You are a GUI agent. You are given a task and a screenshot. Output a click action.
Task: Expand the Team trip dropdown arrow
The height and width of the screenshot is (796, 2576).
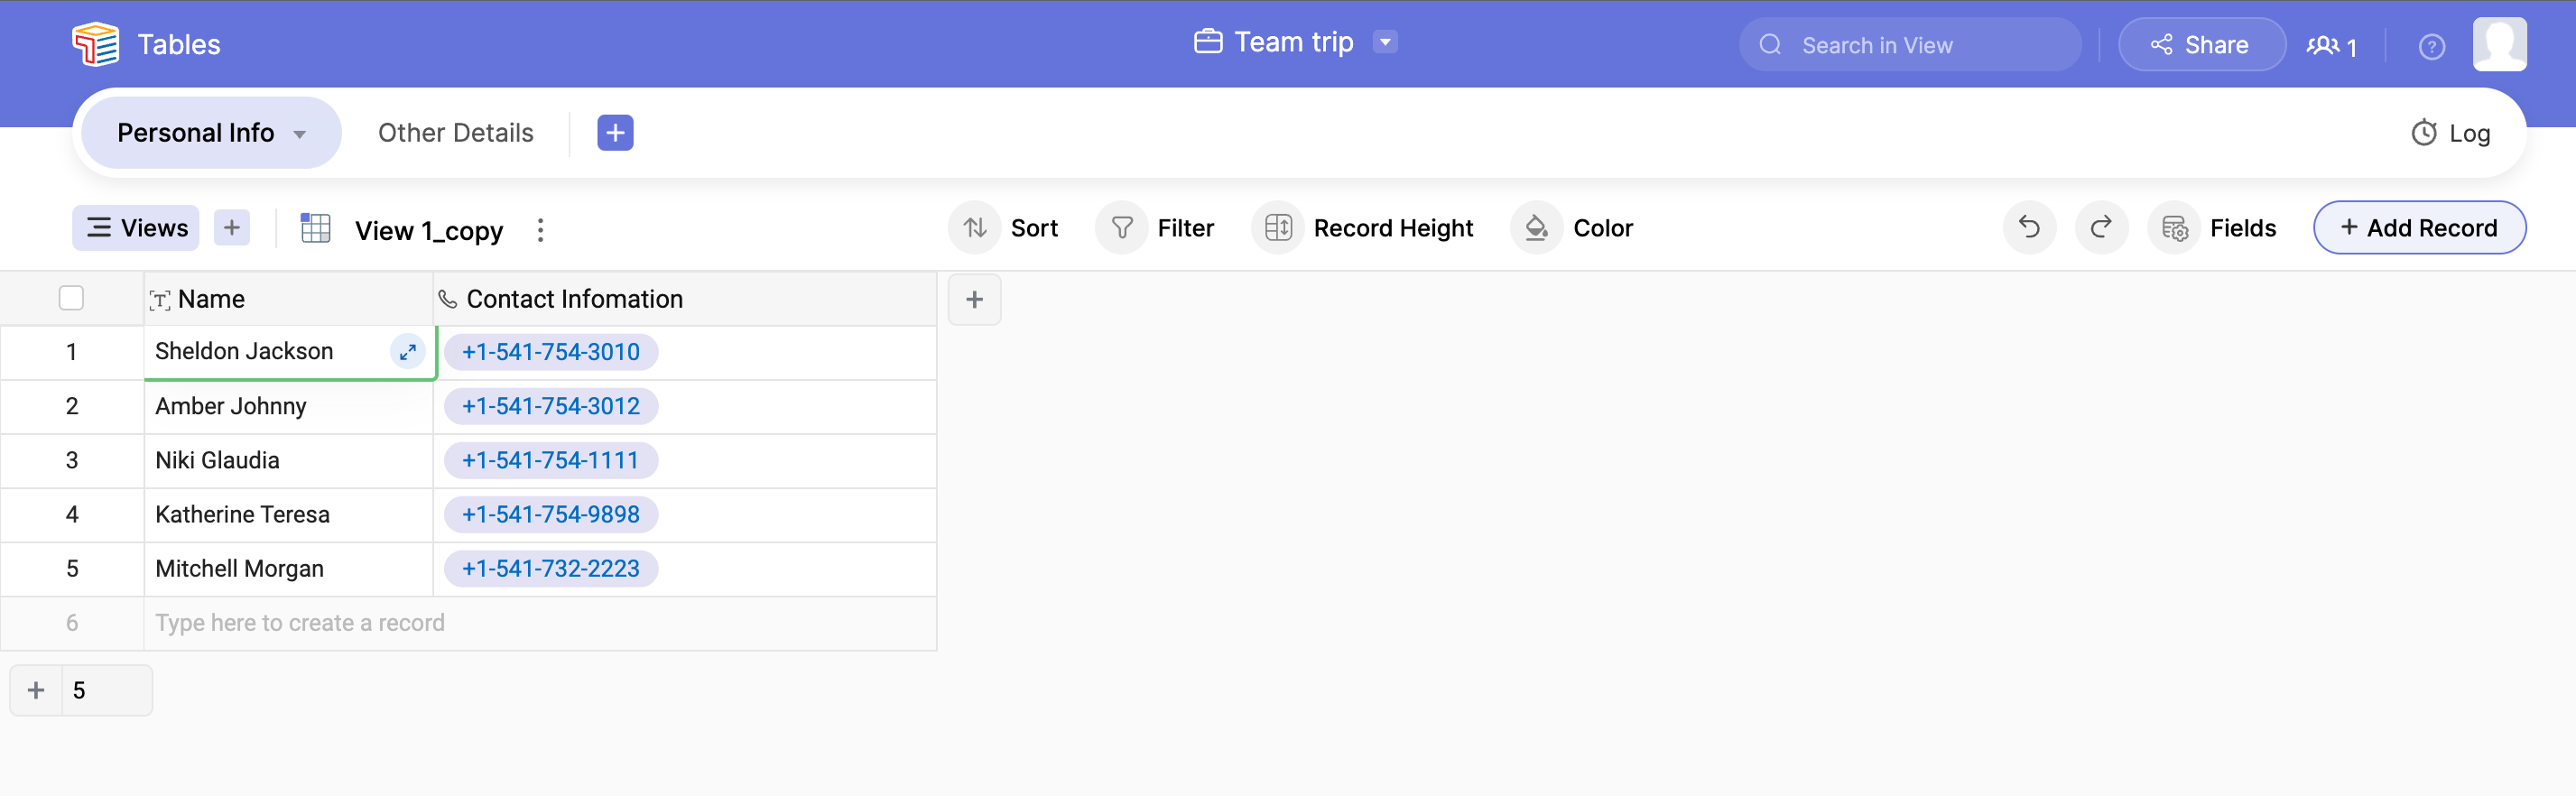tap(1385, 42)
